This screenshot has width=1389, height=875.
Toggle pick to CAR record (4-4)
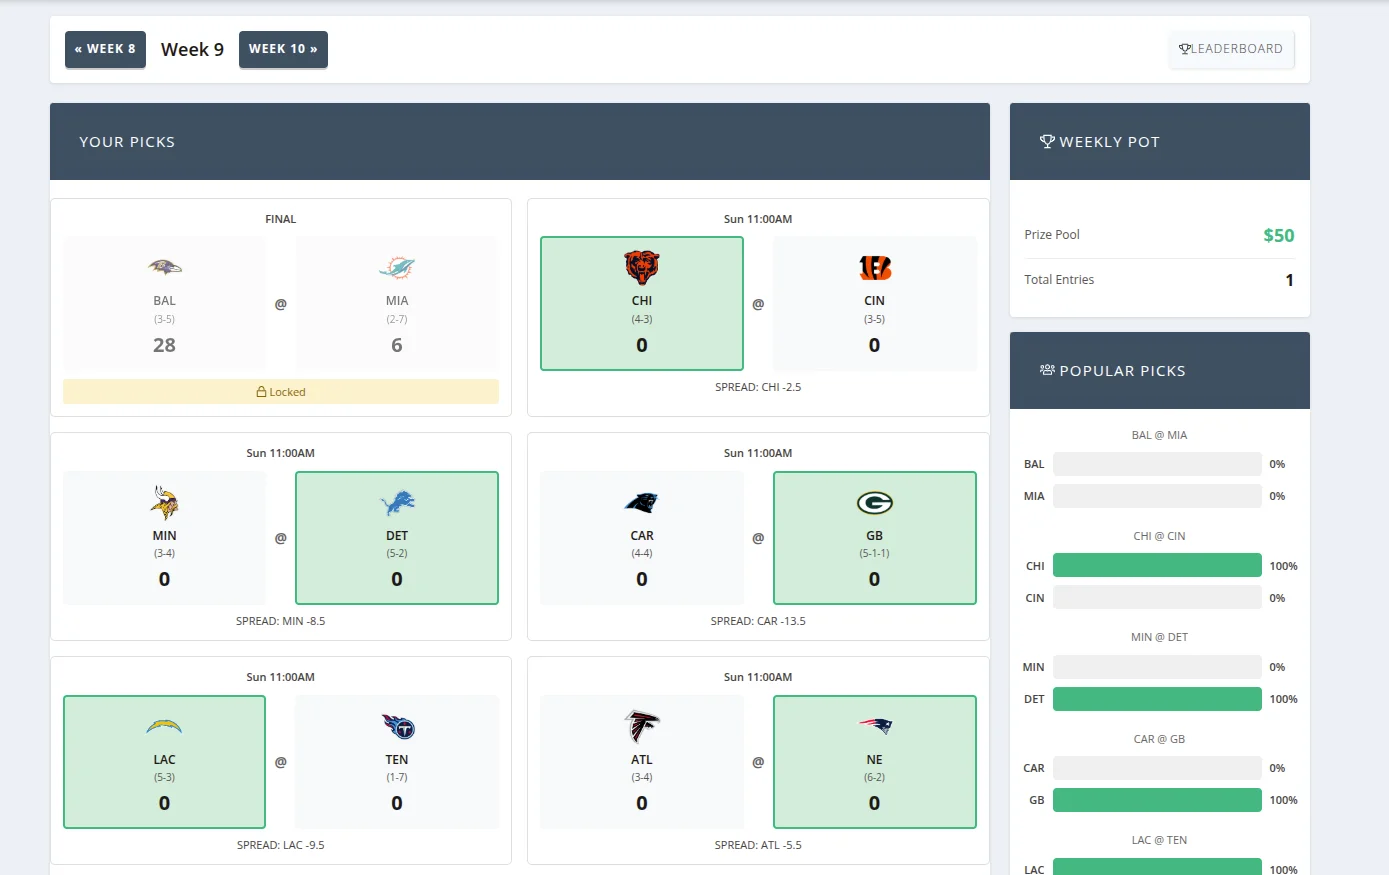(x=642, y=553)
